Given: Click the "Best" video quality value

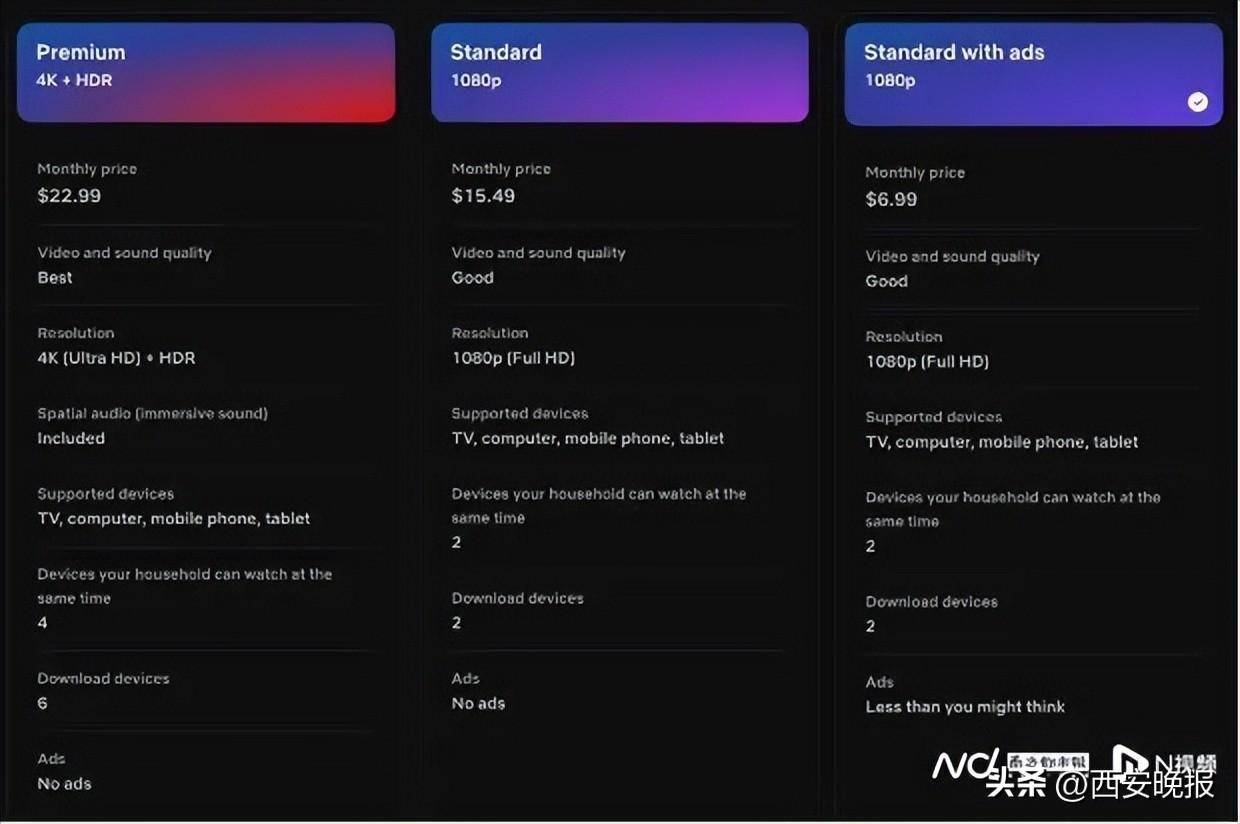Looking at the screenshot, I should point(55,278).
